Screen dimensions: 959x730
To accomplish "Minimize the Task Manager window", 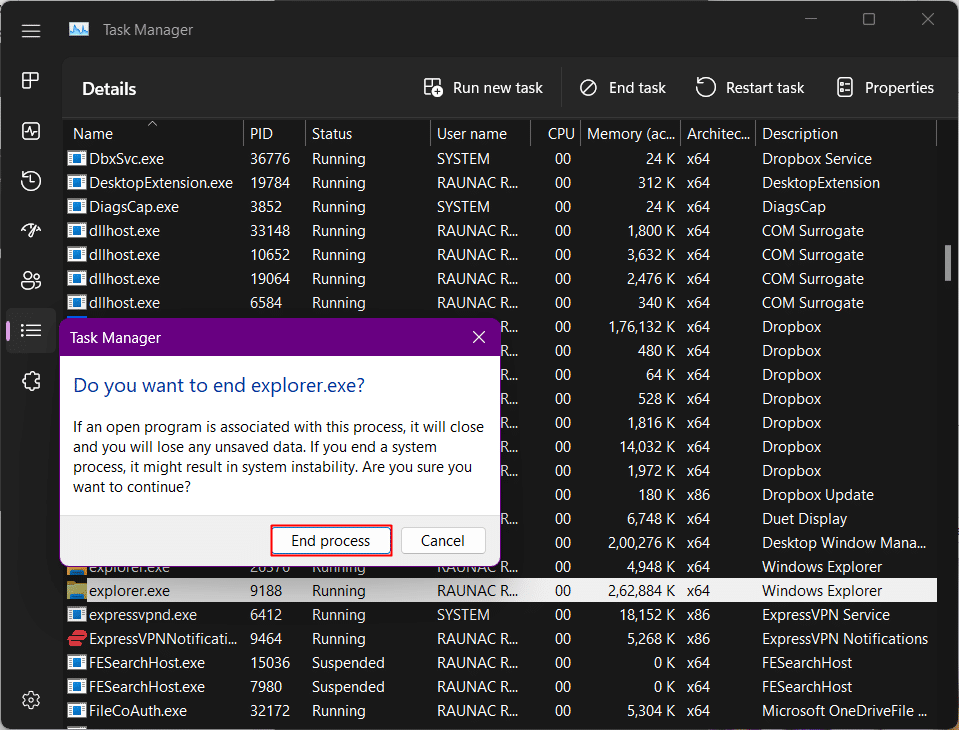I will point(811,19).
